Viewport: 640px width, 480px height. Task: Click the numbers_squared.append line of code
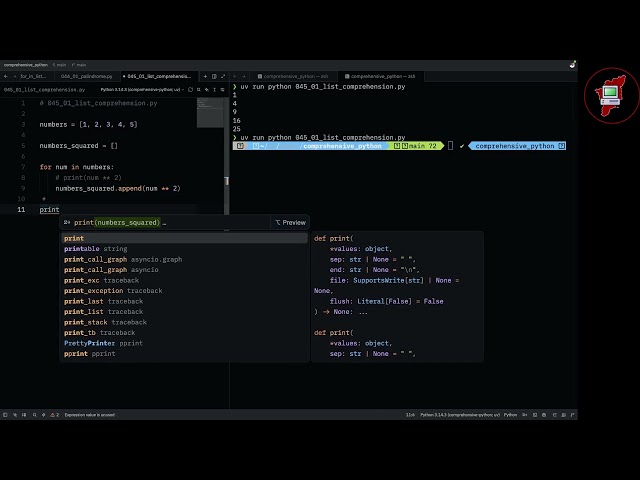pyautogui.click(x=118, y=188)
